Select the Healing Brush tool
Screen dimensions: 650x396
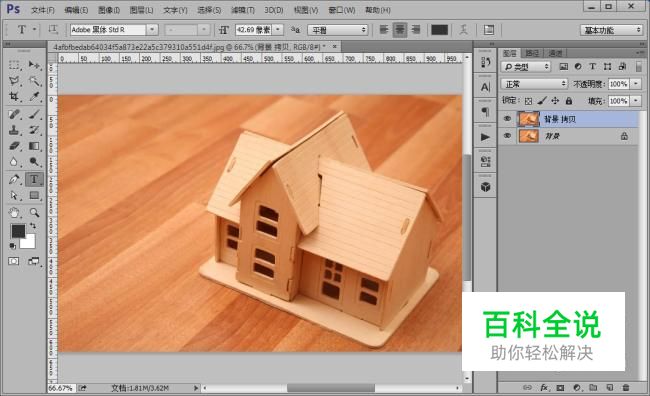pyautogui.click(x=14, y=114)
